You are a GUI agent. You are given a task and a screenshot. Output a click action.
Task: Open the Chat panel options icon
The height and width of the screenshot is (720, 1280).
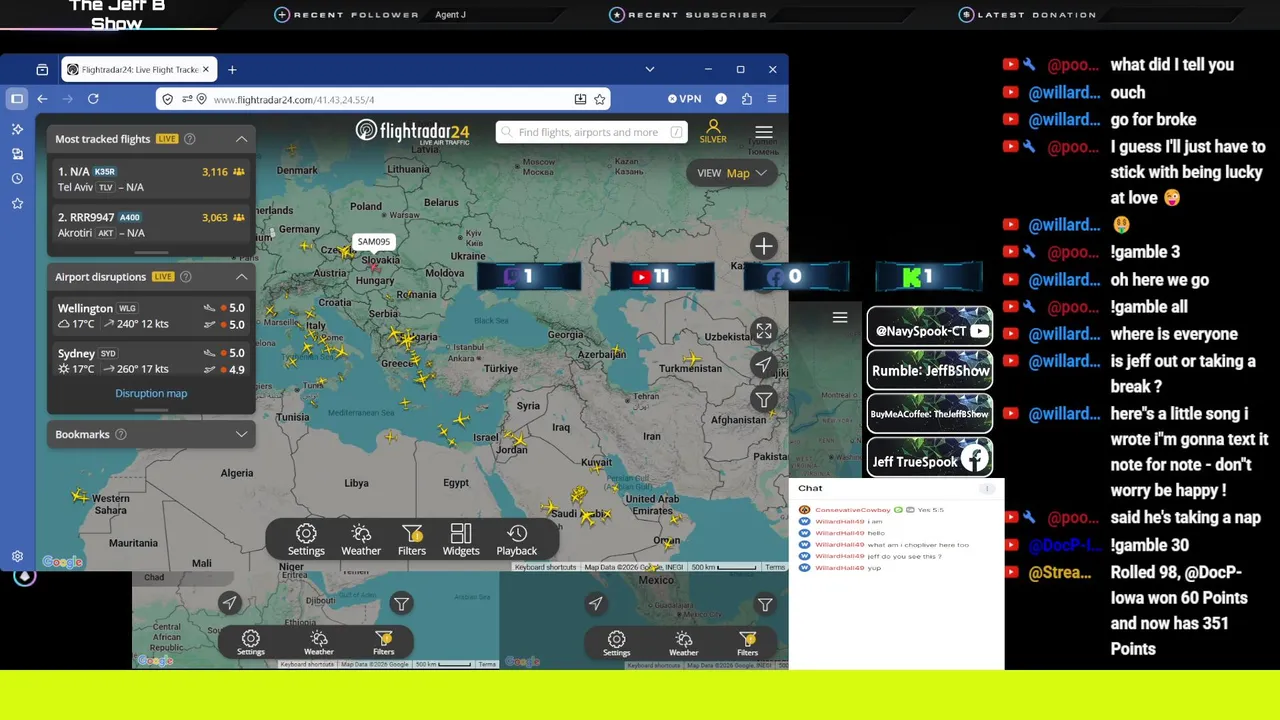(987, 489)
